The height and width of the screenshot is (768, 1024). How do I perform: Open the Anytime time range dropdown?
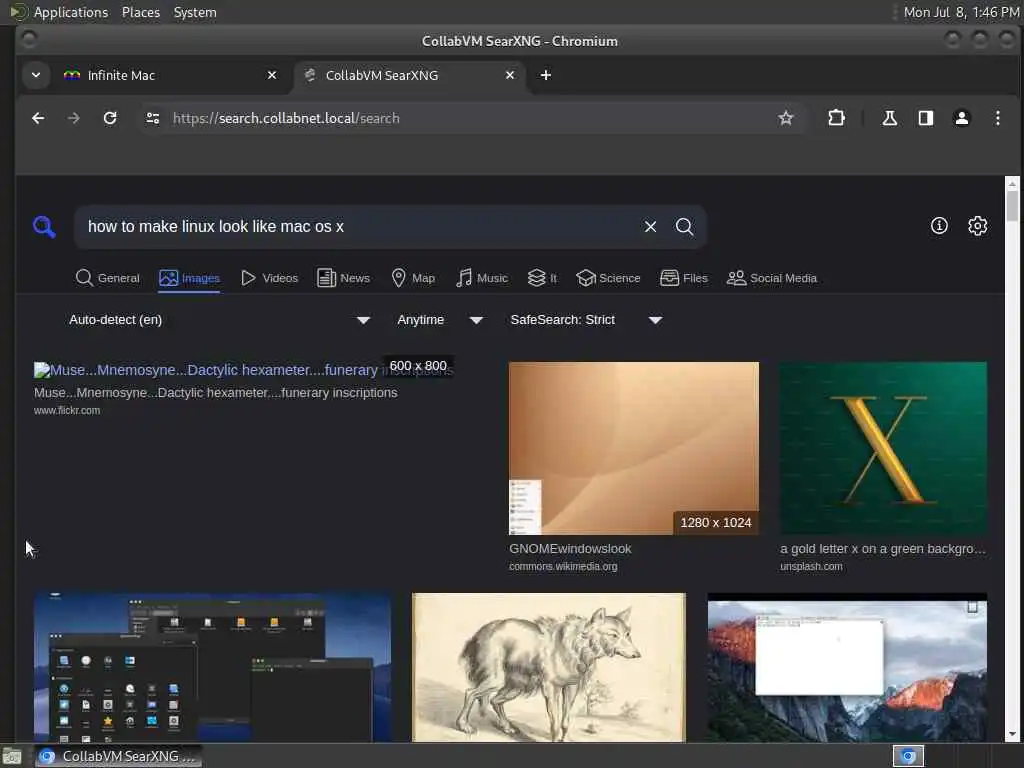[x=440, y=320]
